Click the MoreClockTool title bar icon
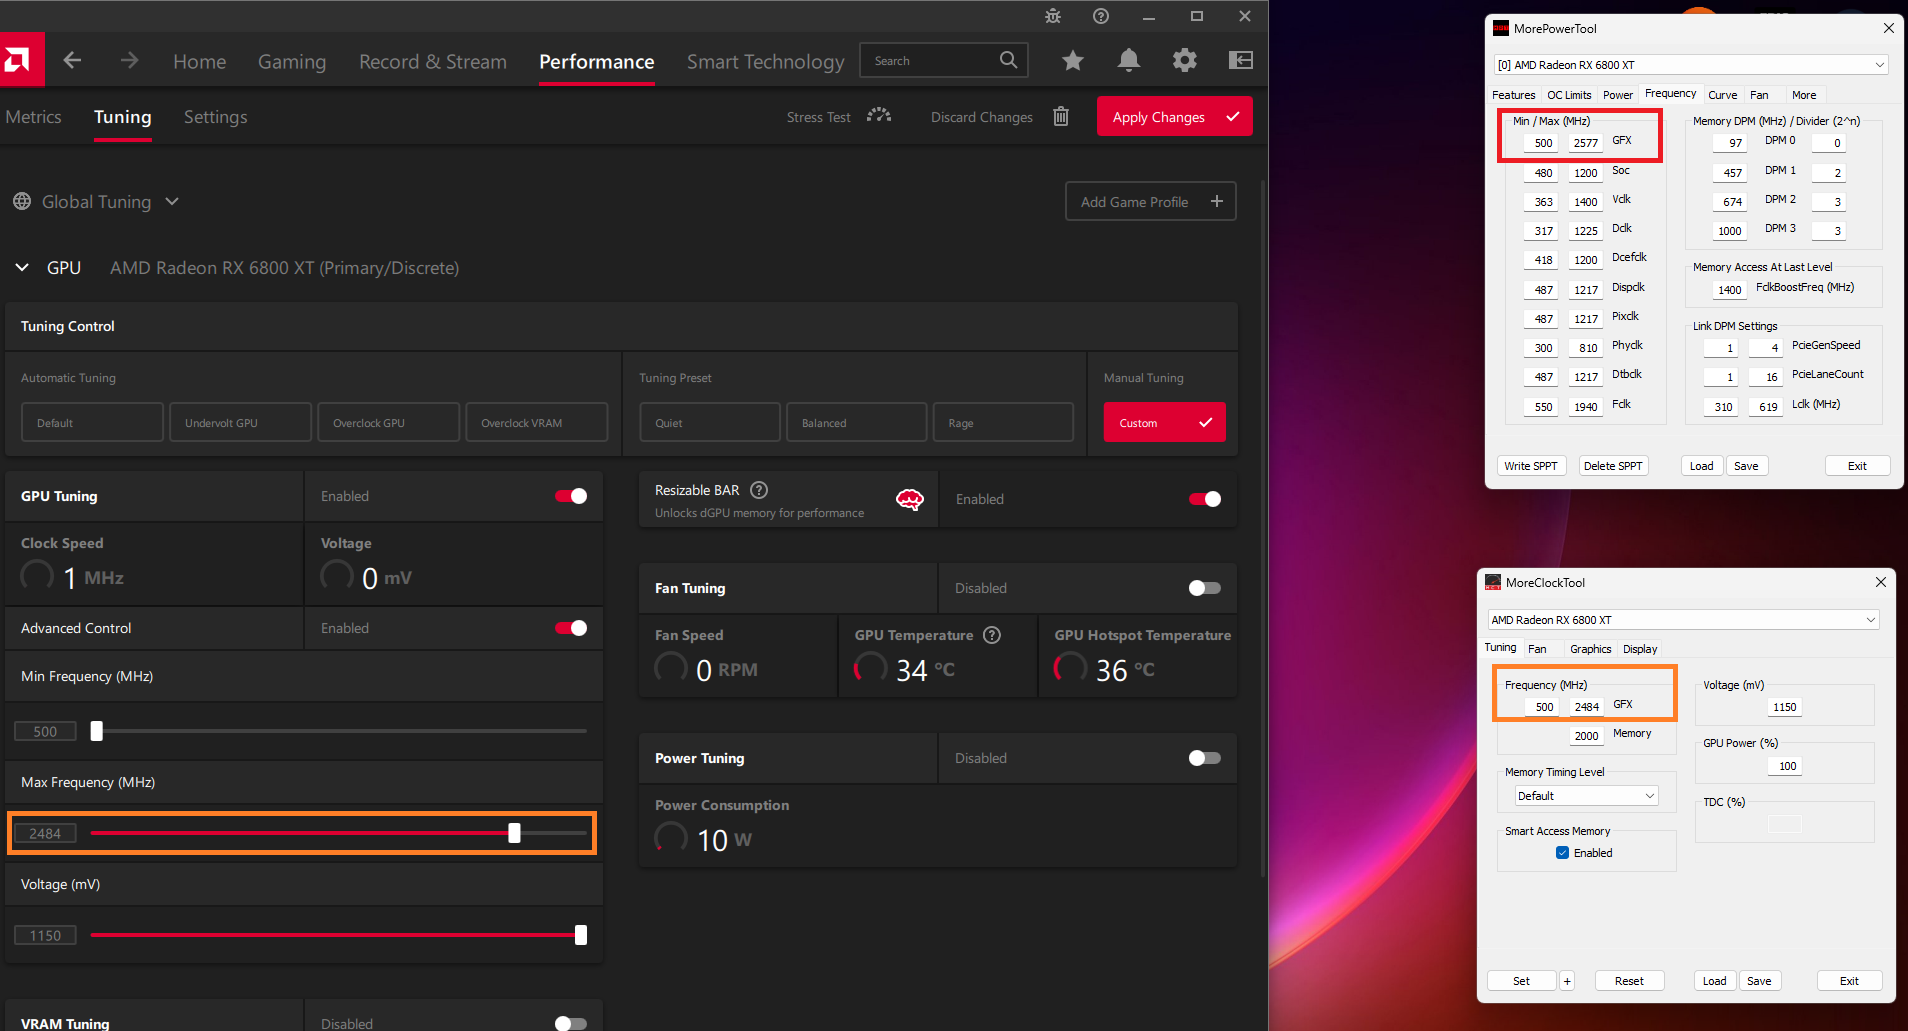Image resolution: width=1908 pixels, height=1031 pixels. [1493, 582]
